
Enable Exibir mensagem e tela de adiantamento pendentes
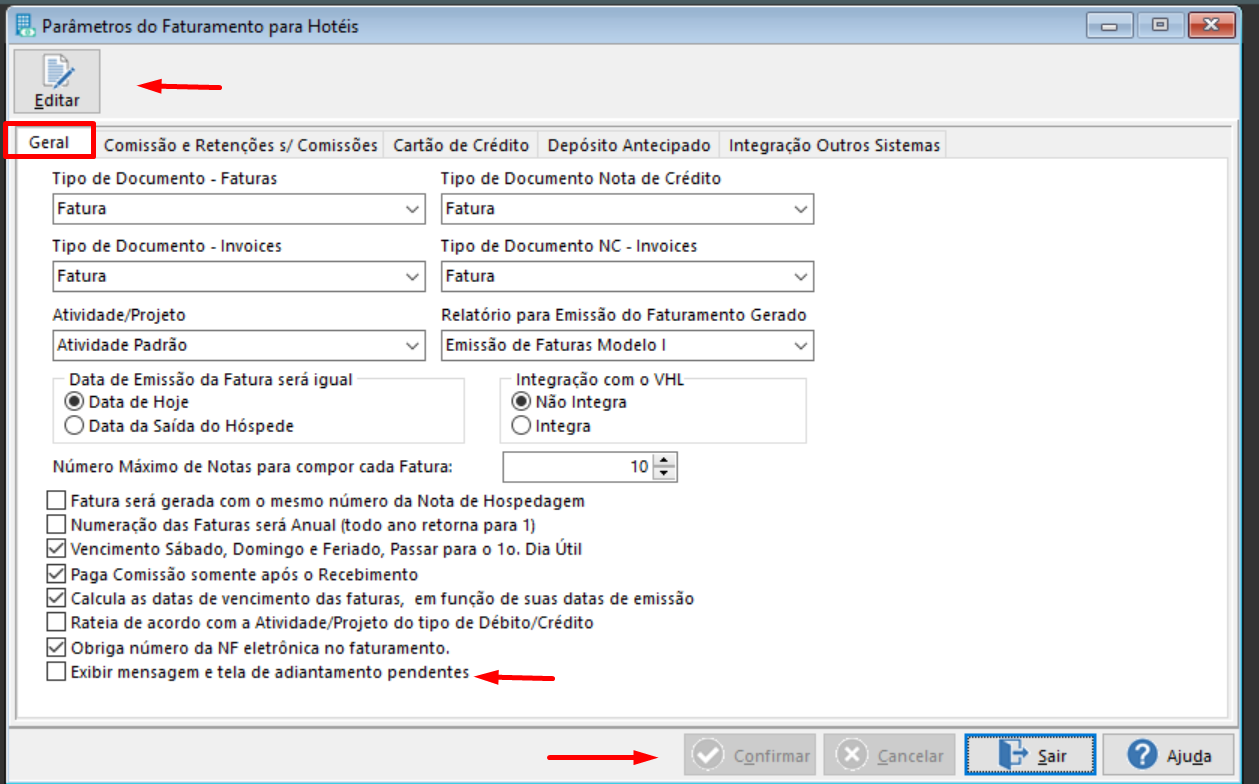[x=56, y=673]
